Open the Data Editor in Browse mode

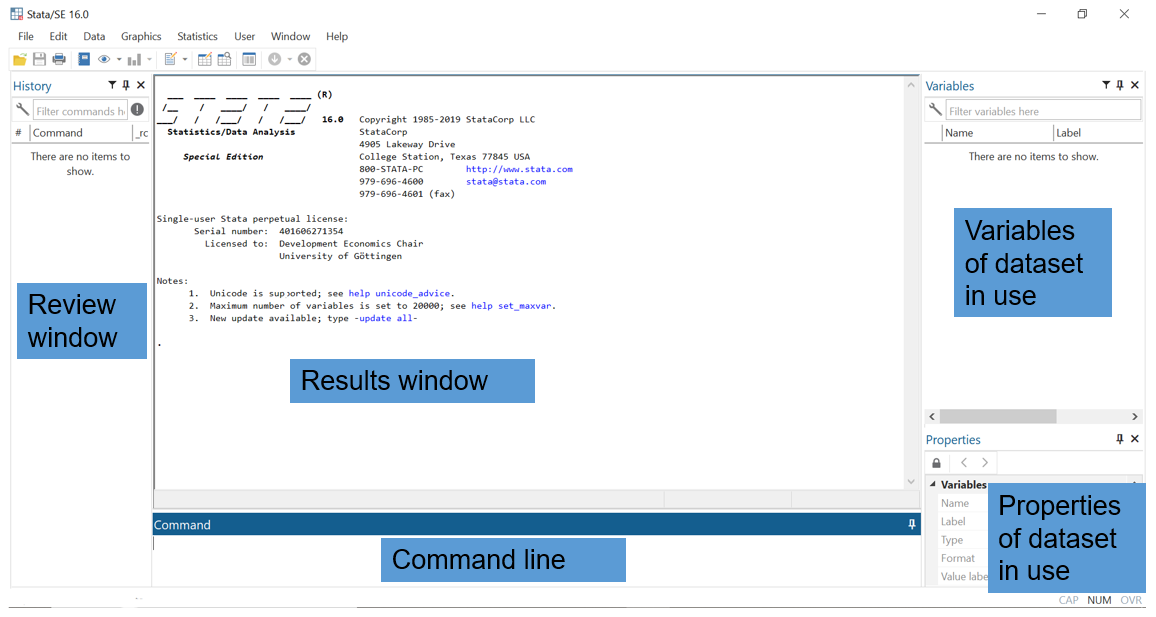223,59
